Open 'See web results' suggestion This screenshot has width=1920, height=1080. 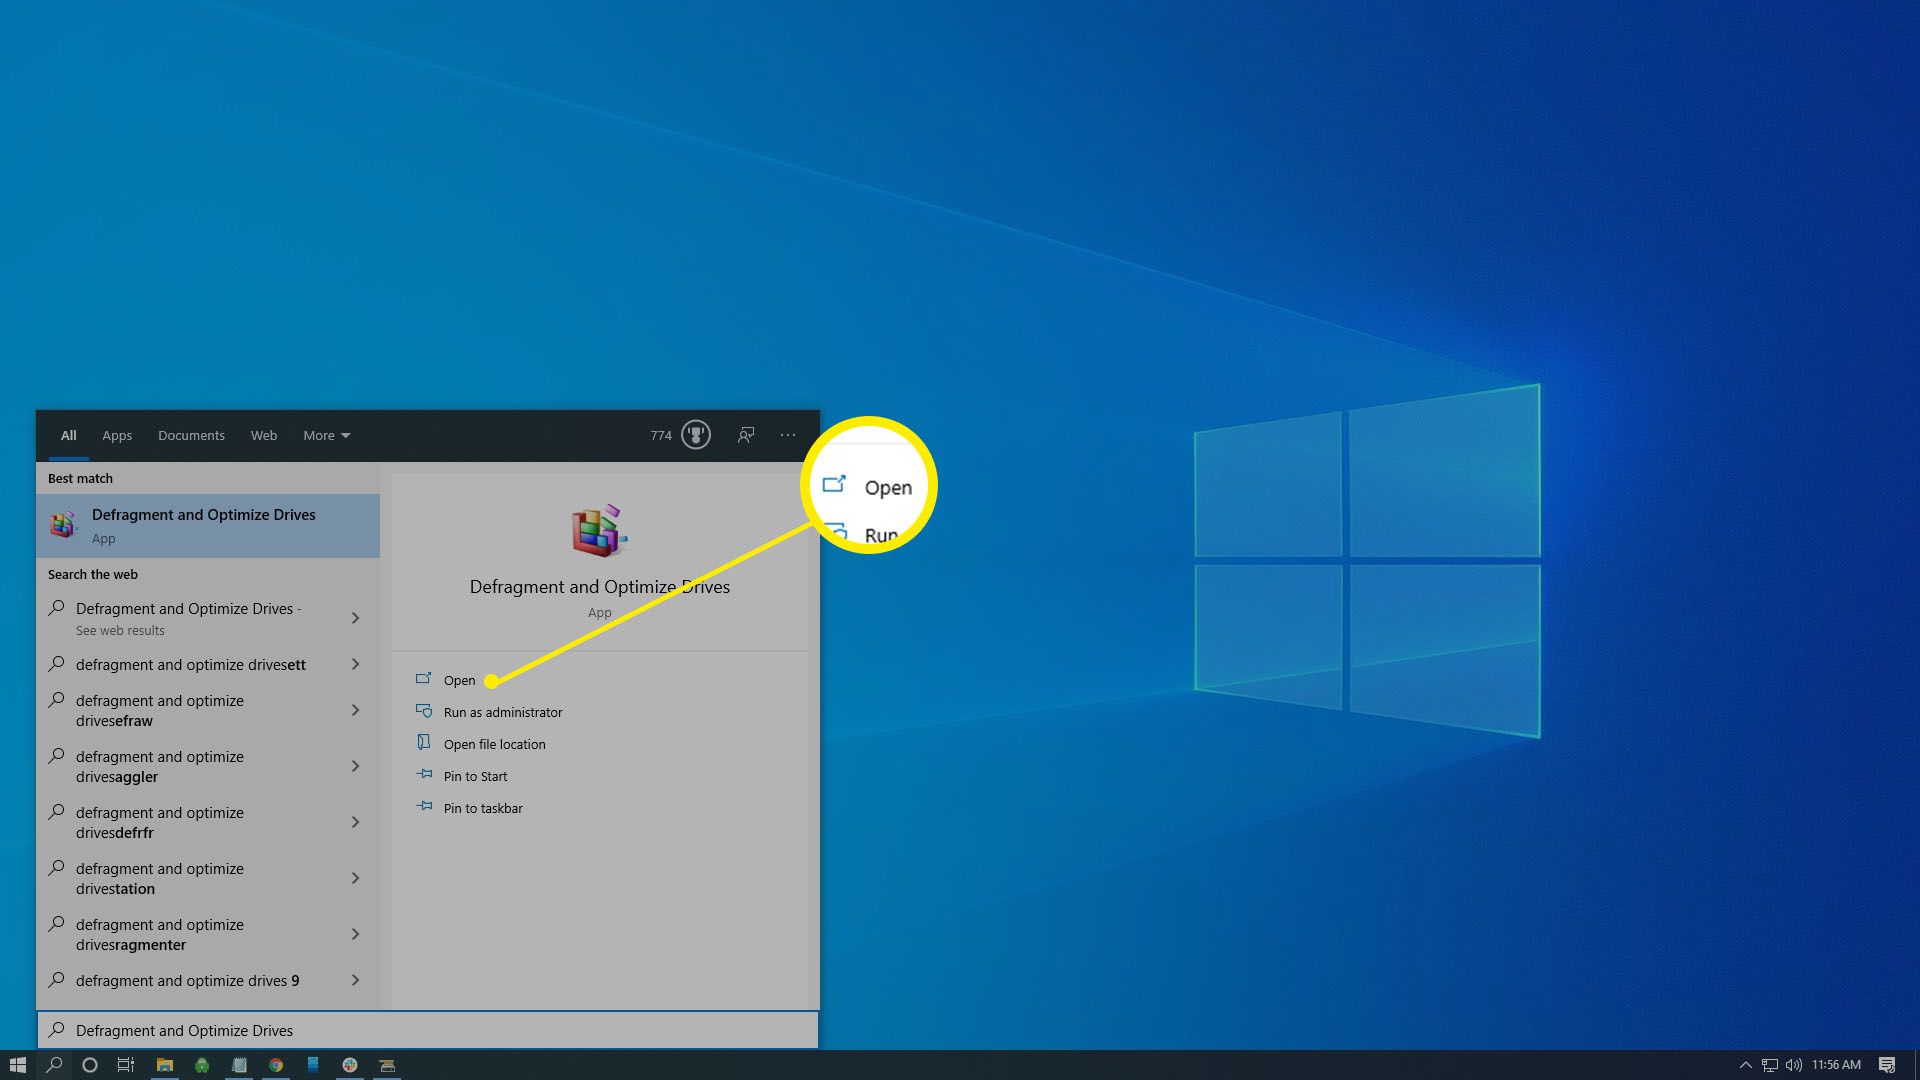coord(190,618)
